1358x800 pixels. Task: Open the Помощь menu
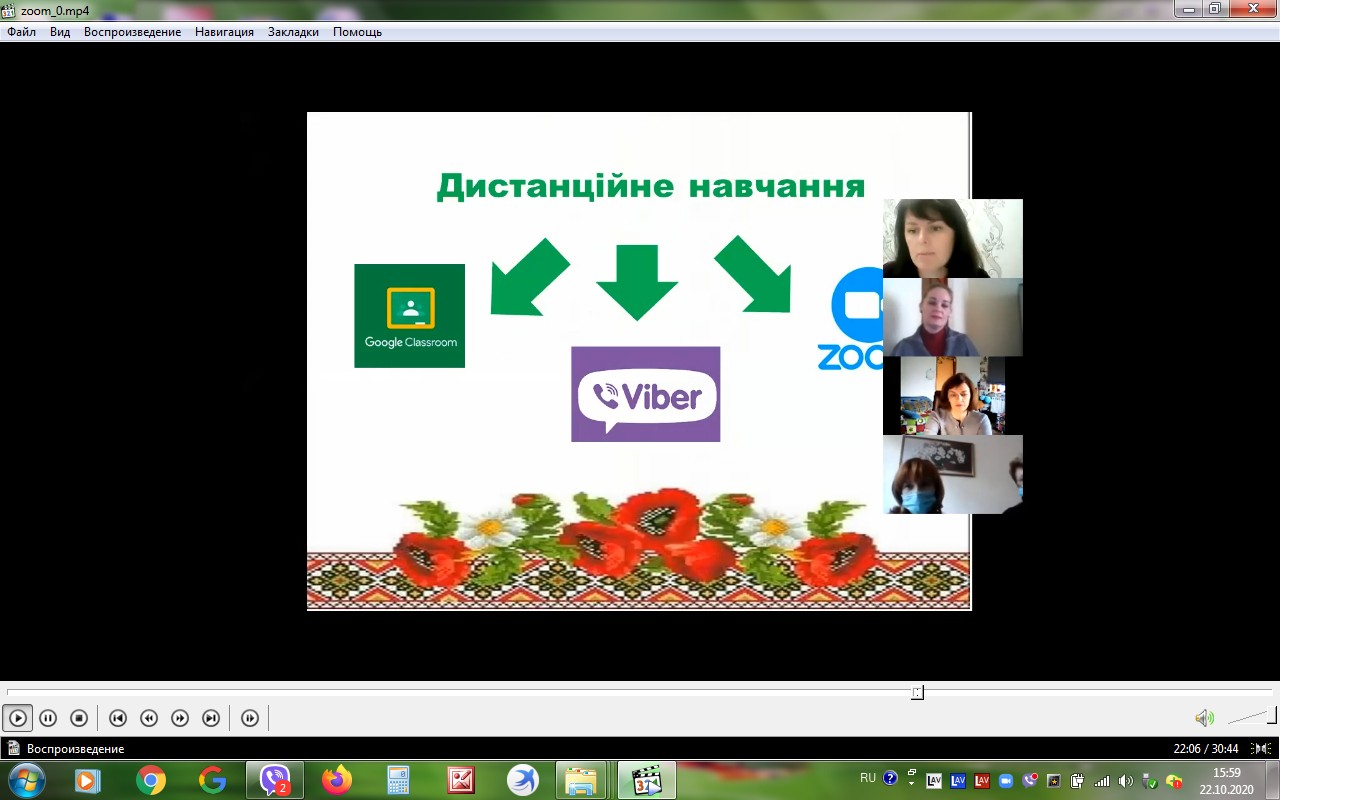tap(357, 32)
